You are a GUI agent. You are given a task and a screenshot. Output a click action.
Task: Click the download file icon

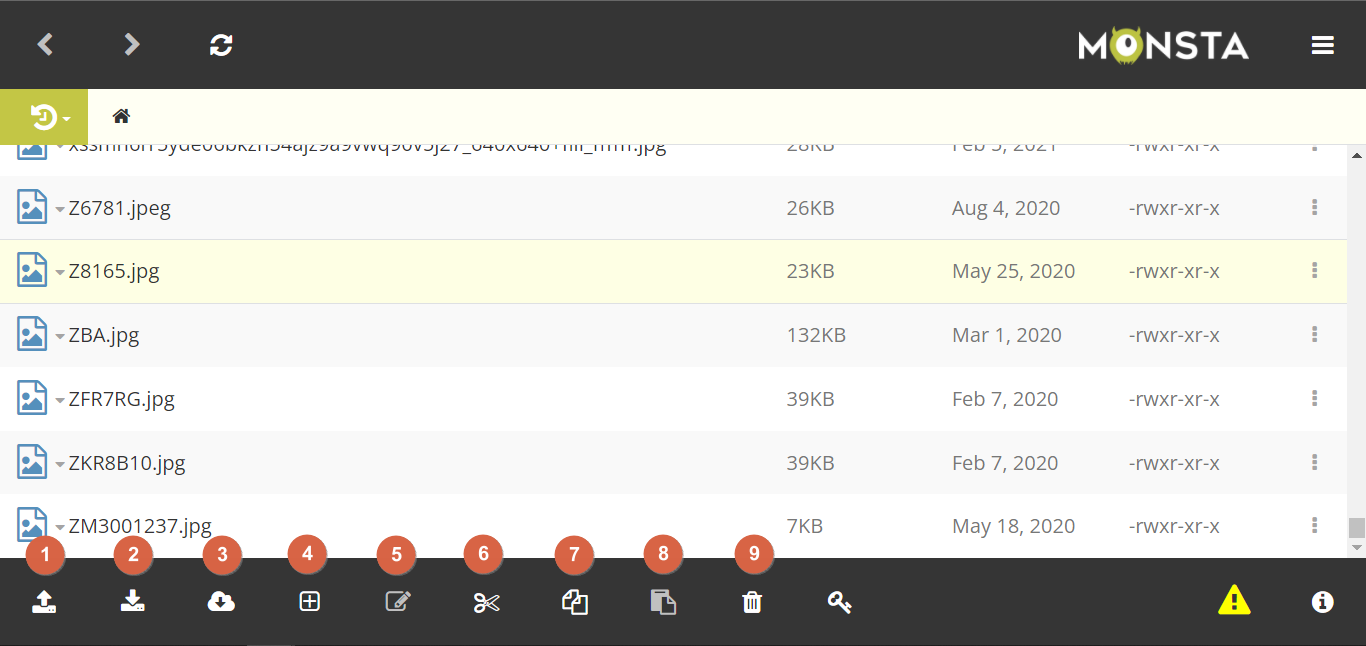pos(133,602)
